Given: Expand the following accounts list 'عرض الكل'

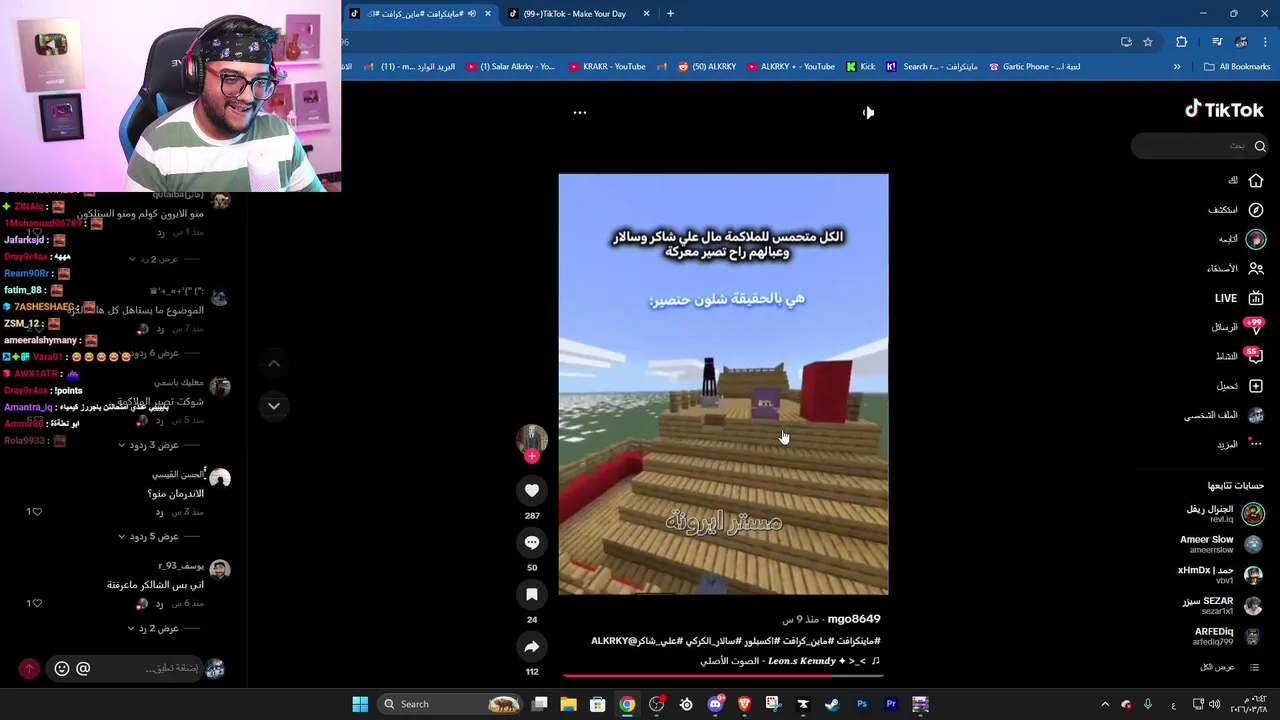Looking at the screenshot, I should tap(1229, 667).
